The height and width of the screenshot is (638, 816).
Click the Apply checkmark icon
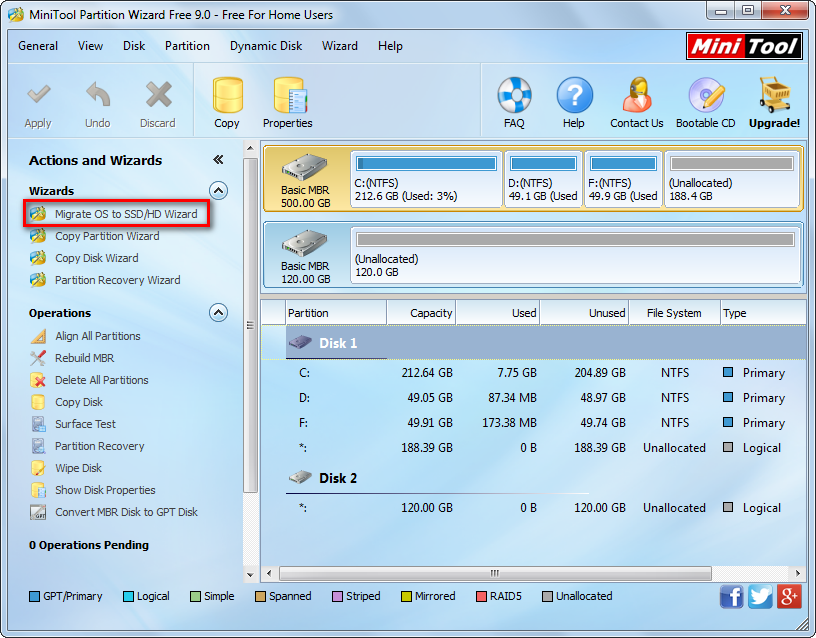click(39, 95)
